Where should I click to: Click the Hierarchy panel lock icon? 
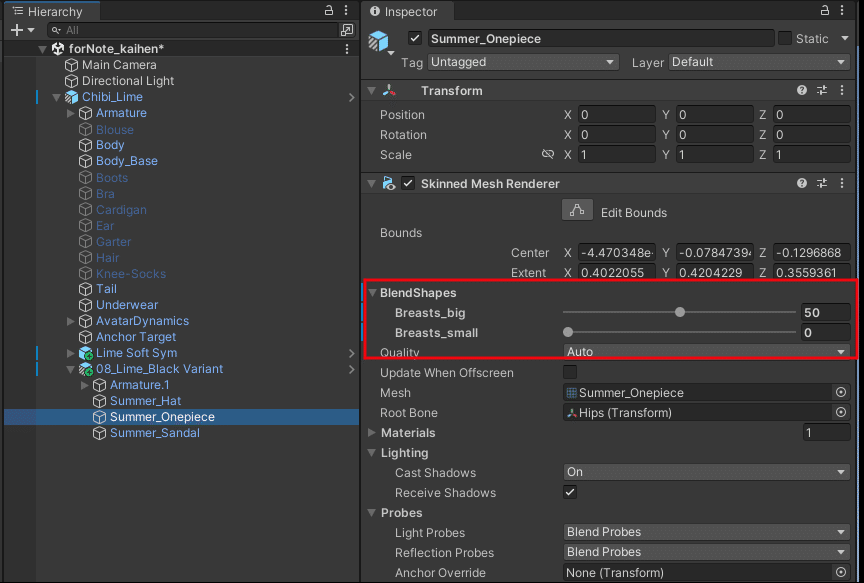click(x=329, y=10)
